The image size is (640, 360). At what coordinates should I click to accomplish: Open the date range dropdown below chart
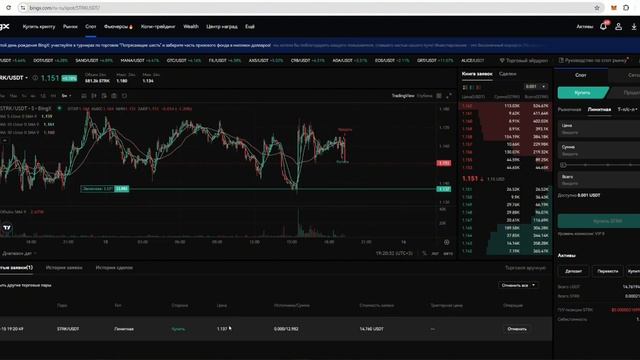19,253
